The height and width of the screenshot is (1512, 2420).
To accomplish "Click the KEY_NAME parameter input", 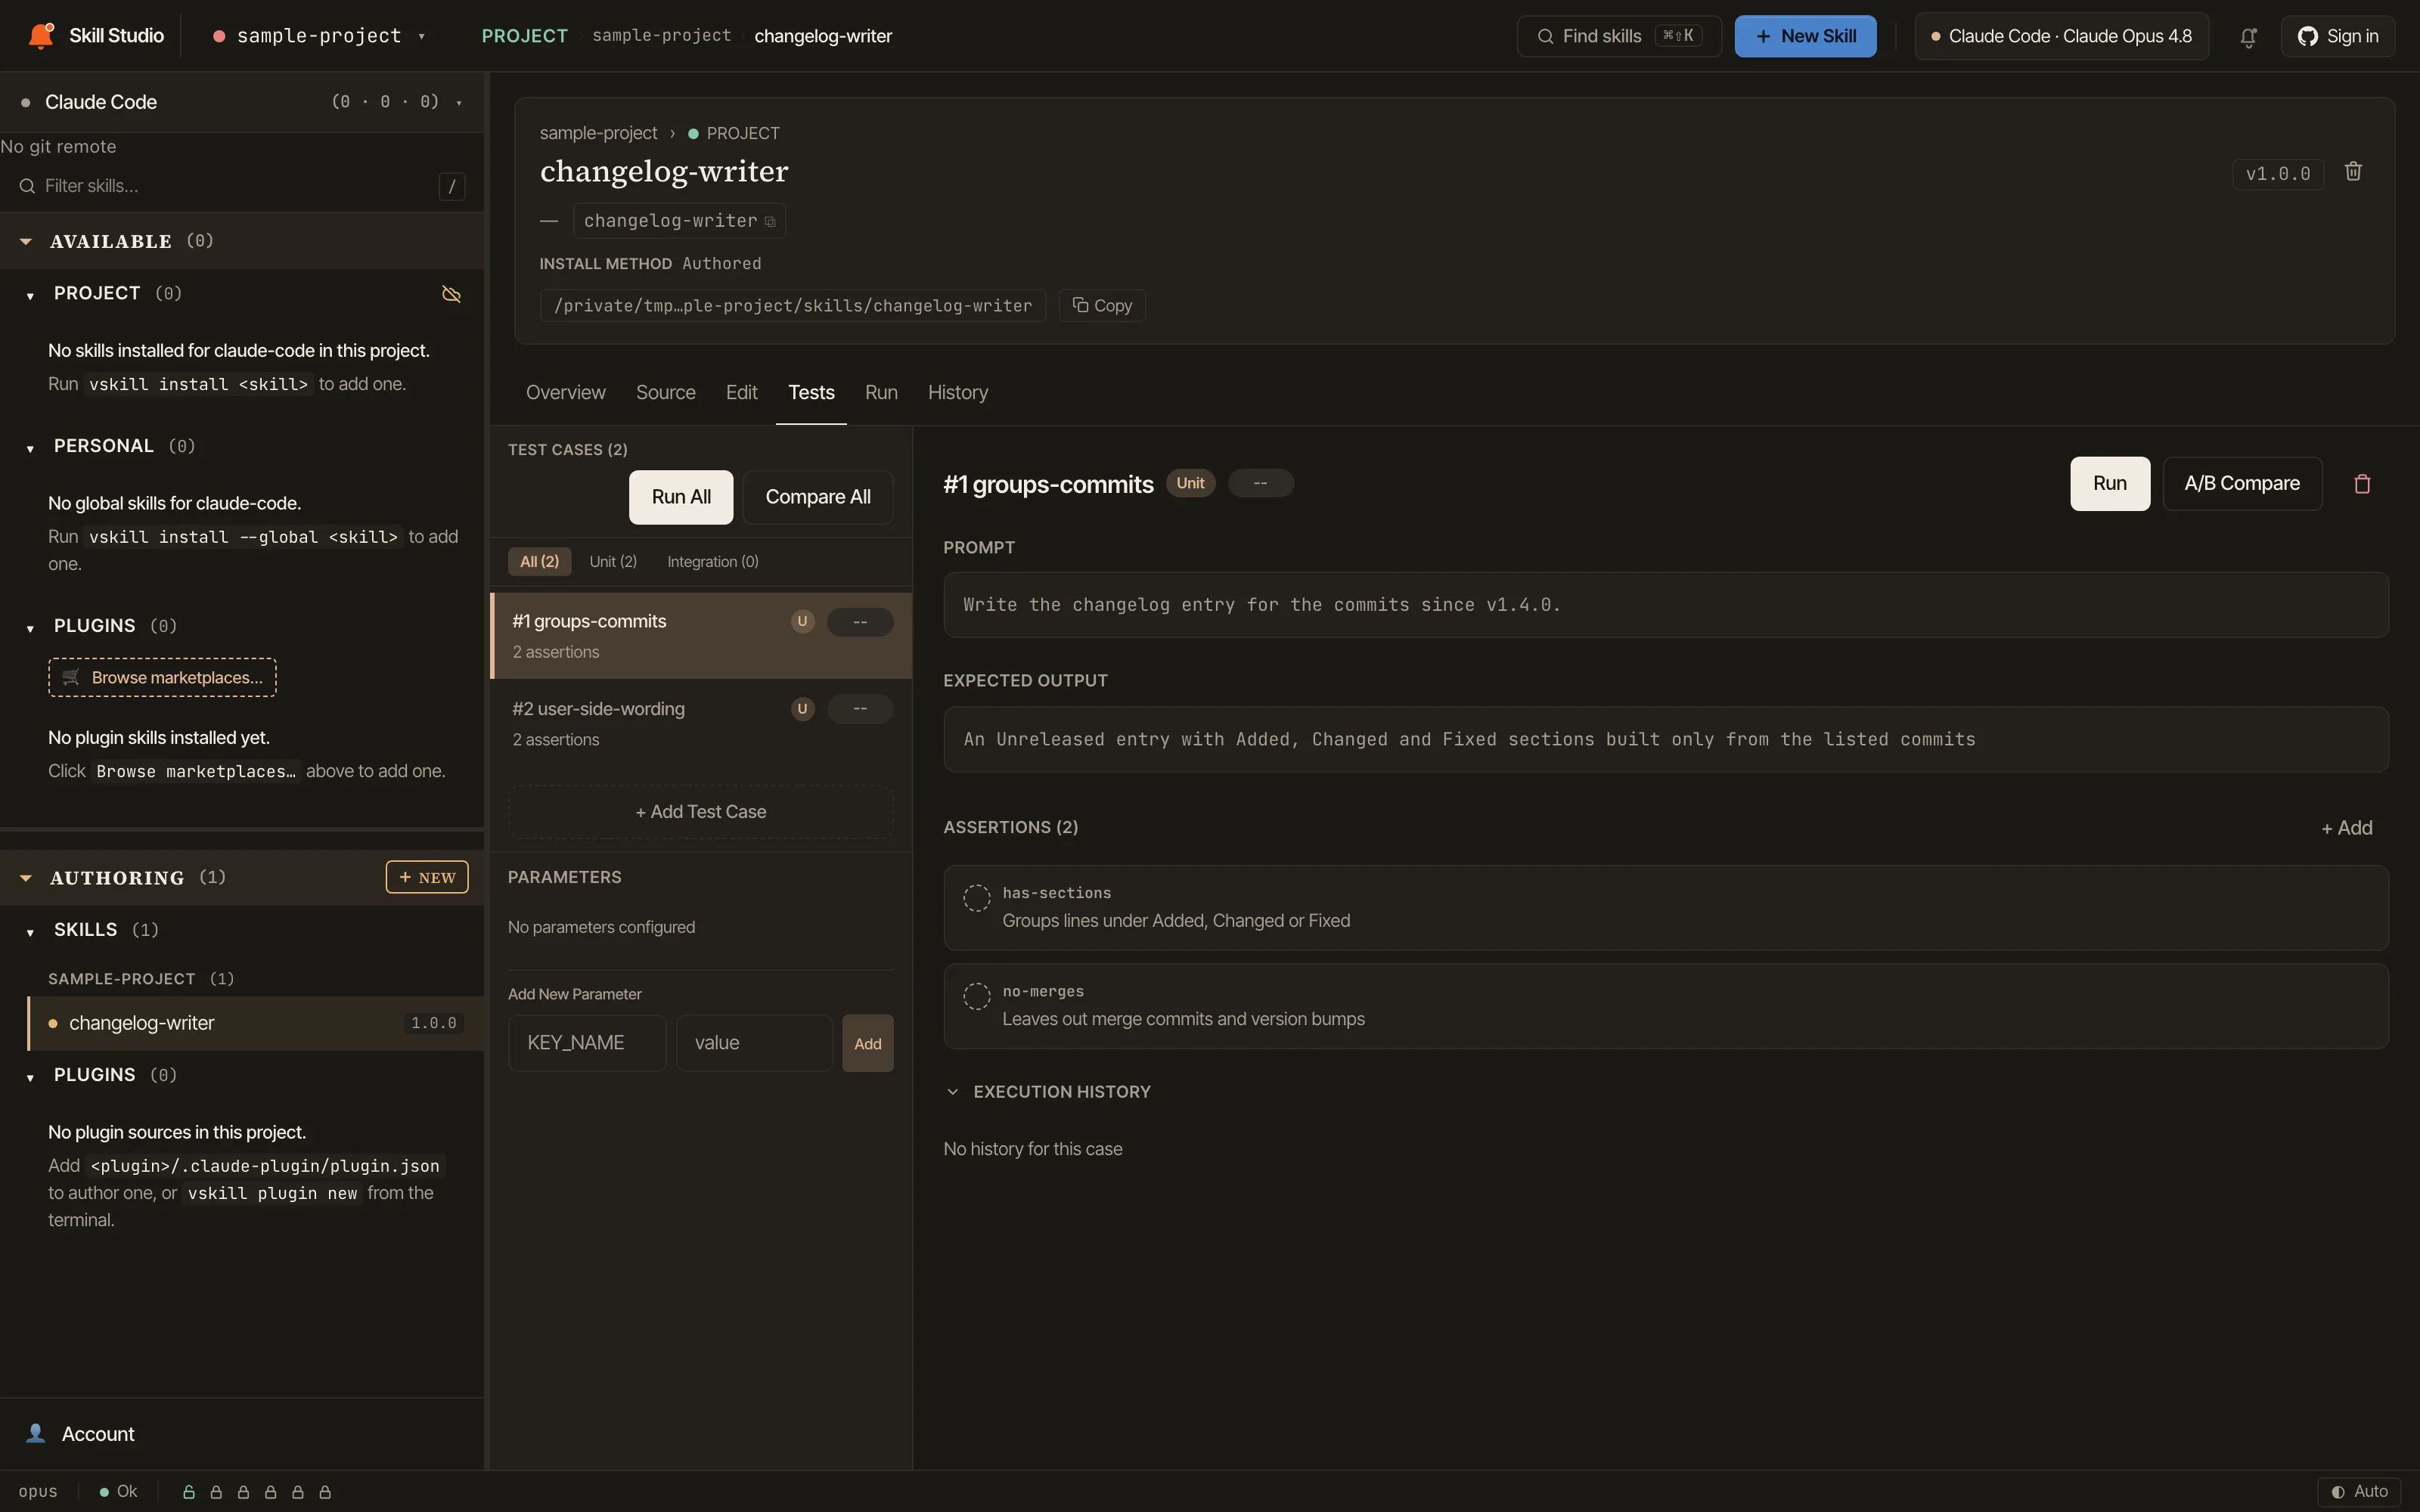I will coord(587,1044).
